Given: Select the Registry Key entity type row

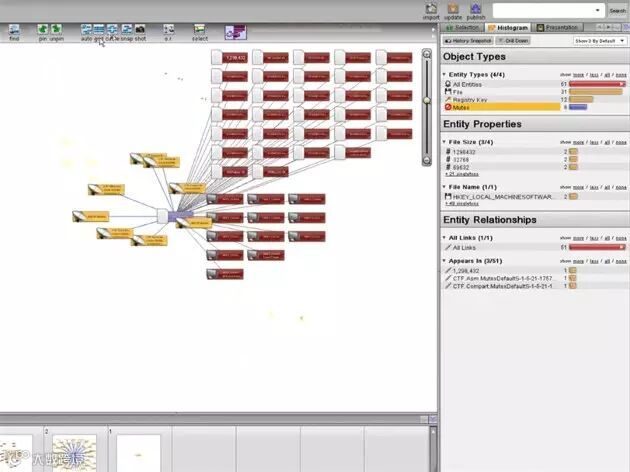Looking at the screenshot, I should pos(502,100).
